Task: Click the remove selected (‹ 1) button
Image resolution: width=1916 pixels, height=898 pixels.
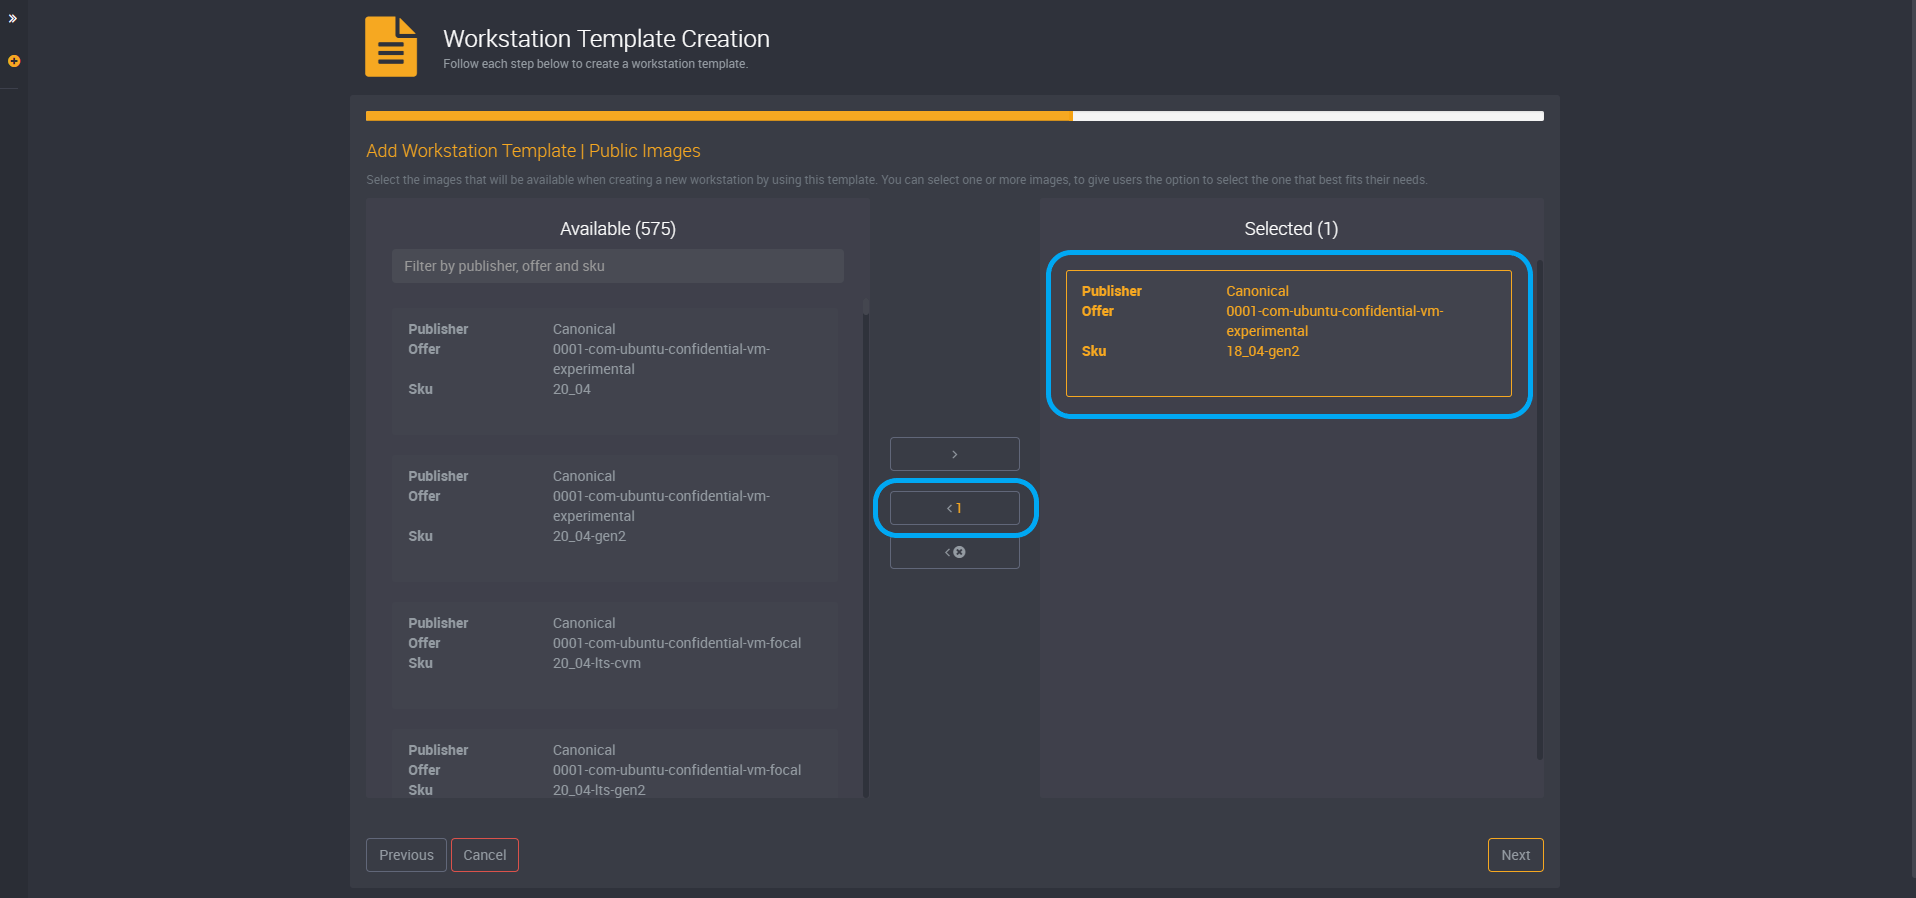Action: [955, 508]
